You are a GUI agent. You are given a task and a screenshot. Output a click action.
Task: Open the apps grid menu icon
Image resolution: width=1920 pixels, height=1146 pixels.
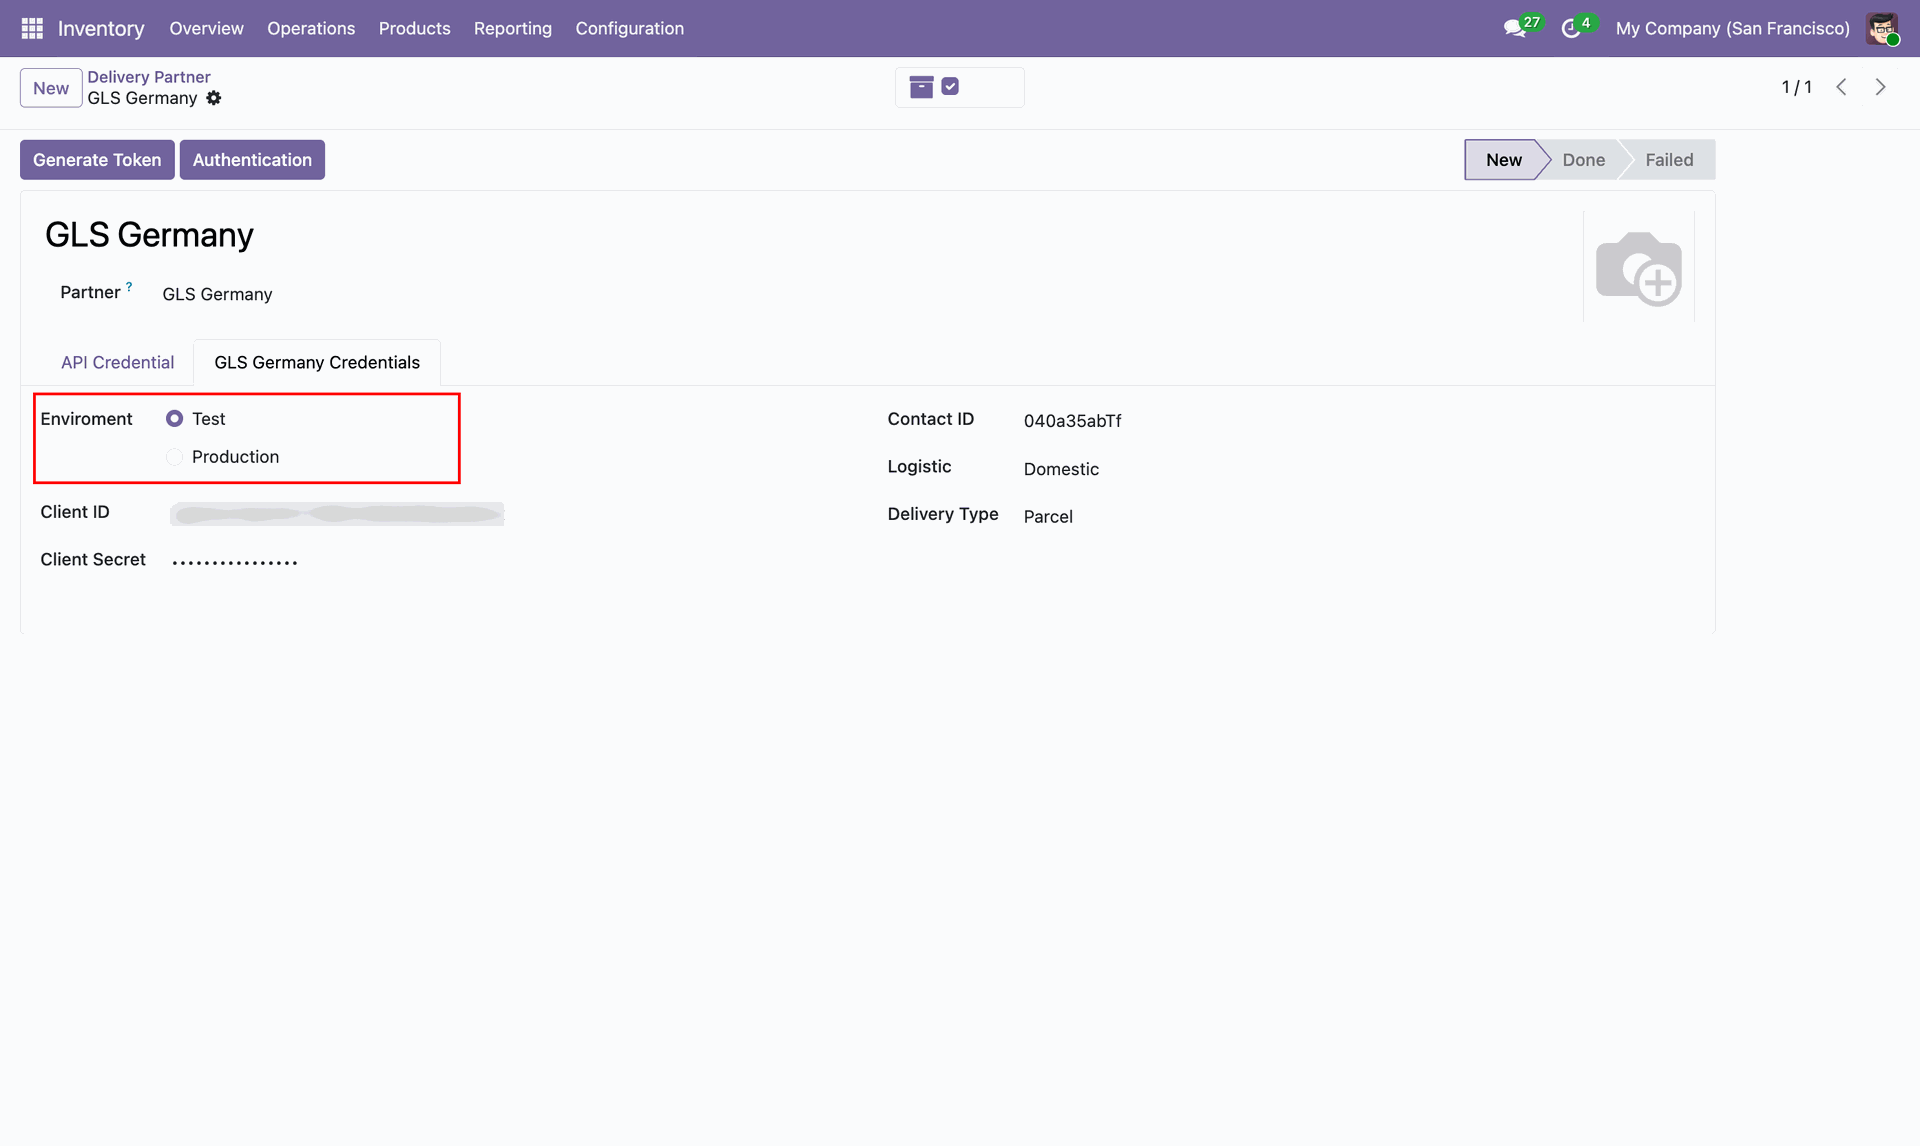click(x=32, y=28)
